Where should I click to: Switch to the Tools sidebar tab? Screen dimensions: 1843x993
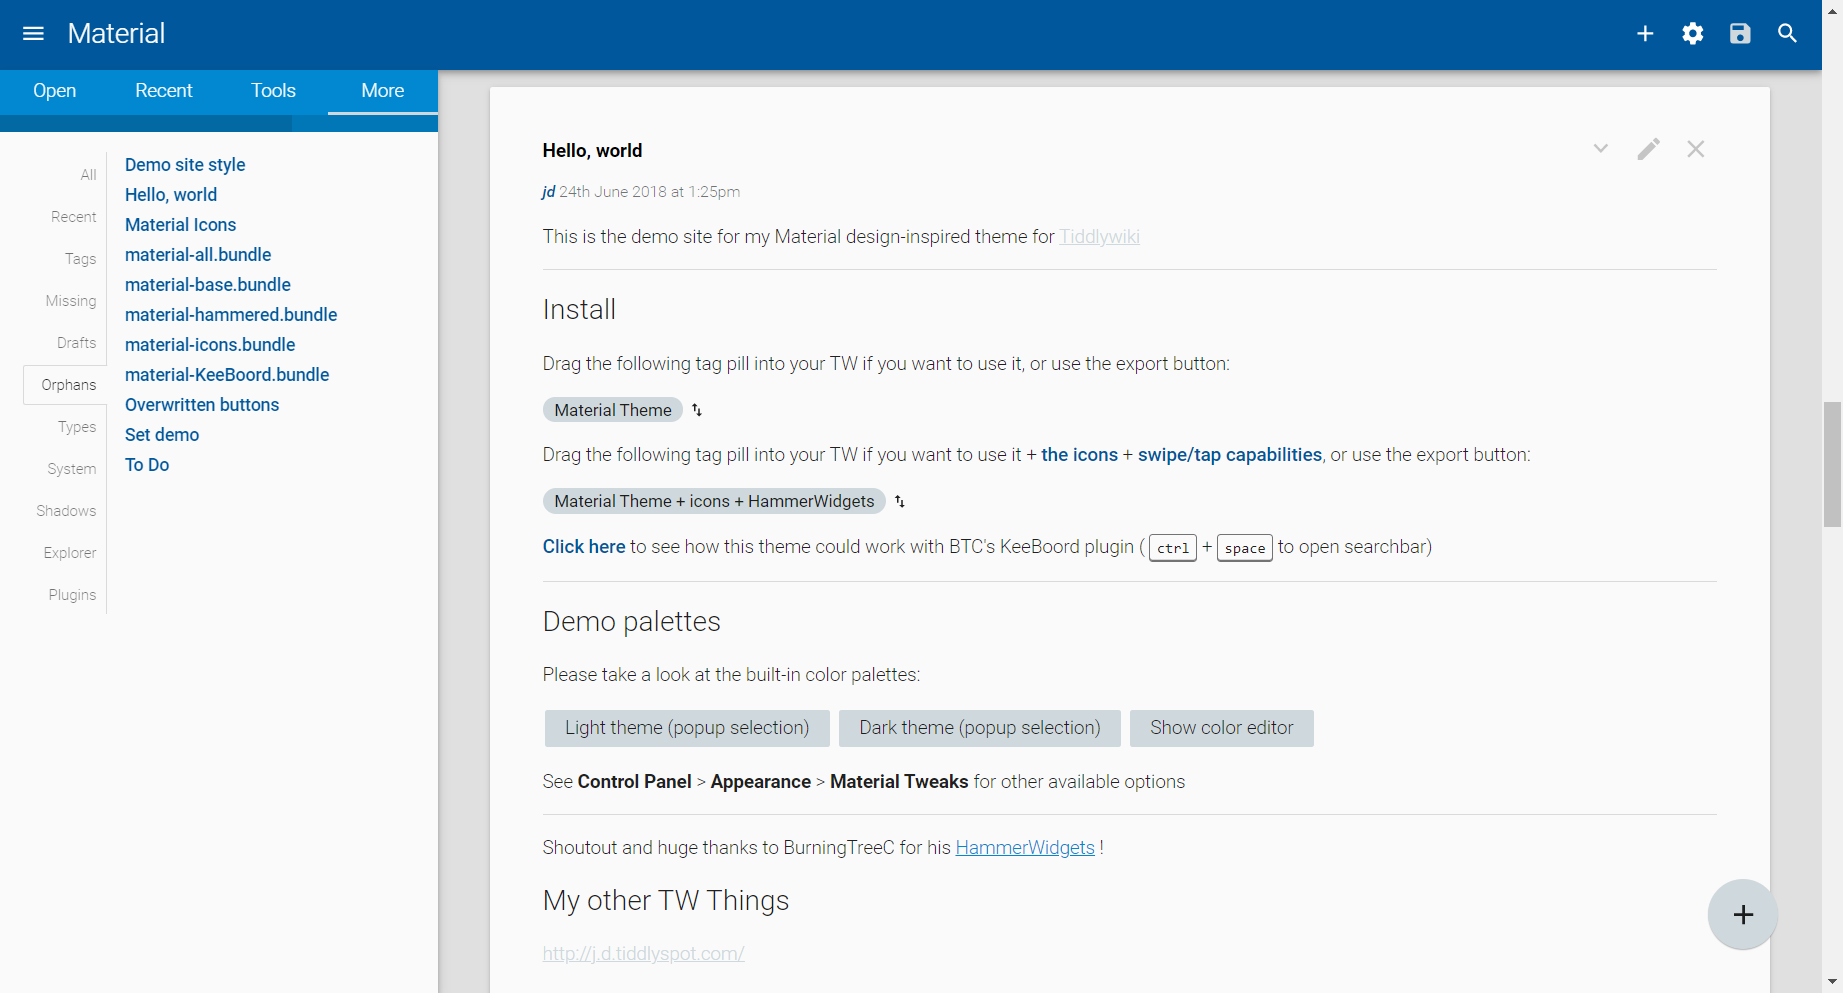click(273, 91)
